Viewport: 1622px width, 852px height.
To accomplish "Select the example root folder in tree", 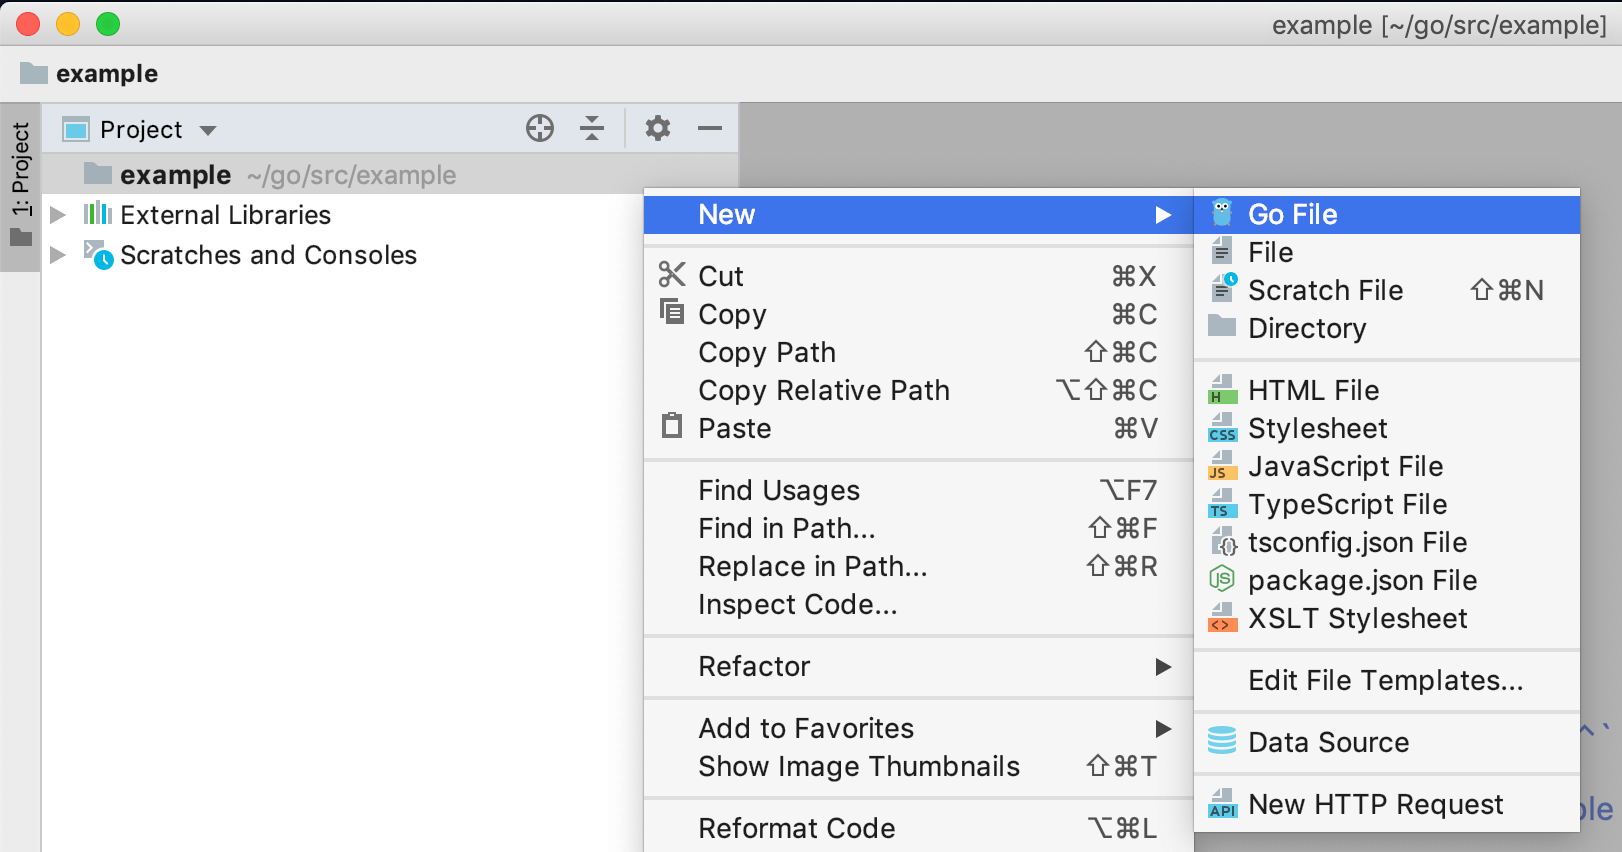I will (176, 175).
